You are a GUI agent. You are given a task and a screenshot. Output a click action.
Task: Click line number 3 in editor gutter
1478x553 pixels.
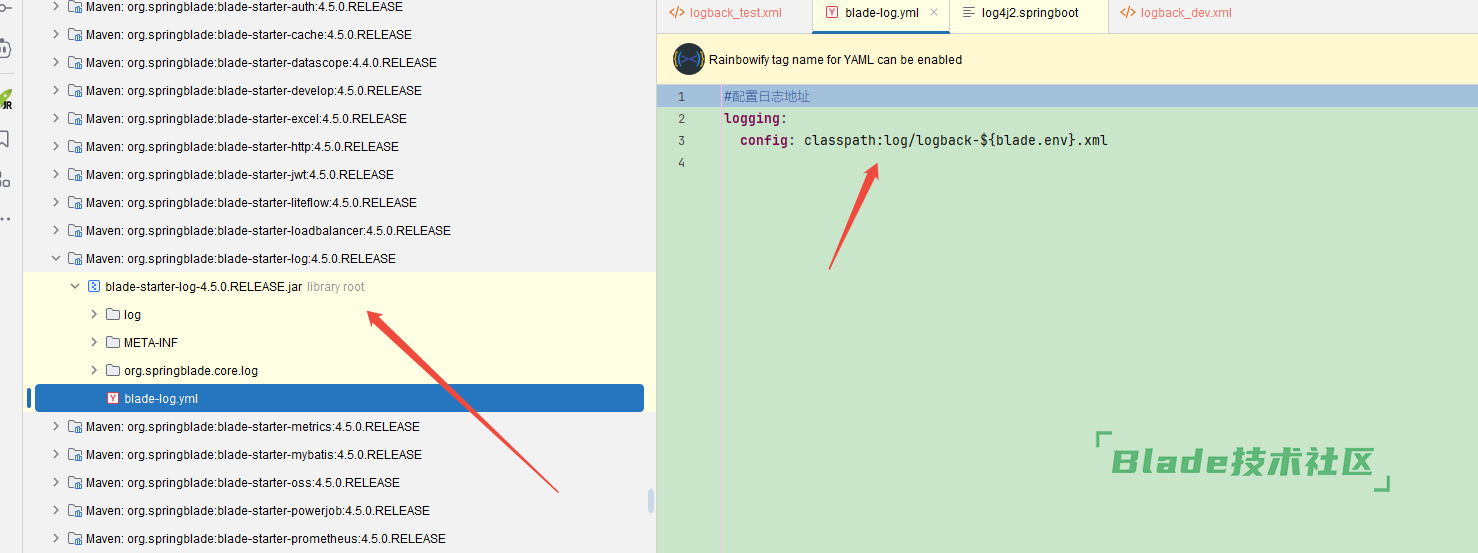(681, 140)
